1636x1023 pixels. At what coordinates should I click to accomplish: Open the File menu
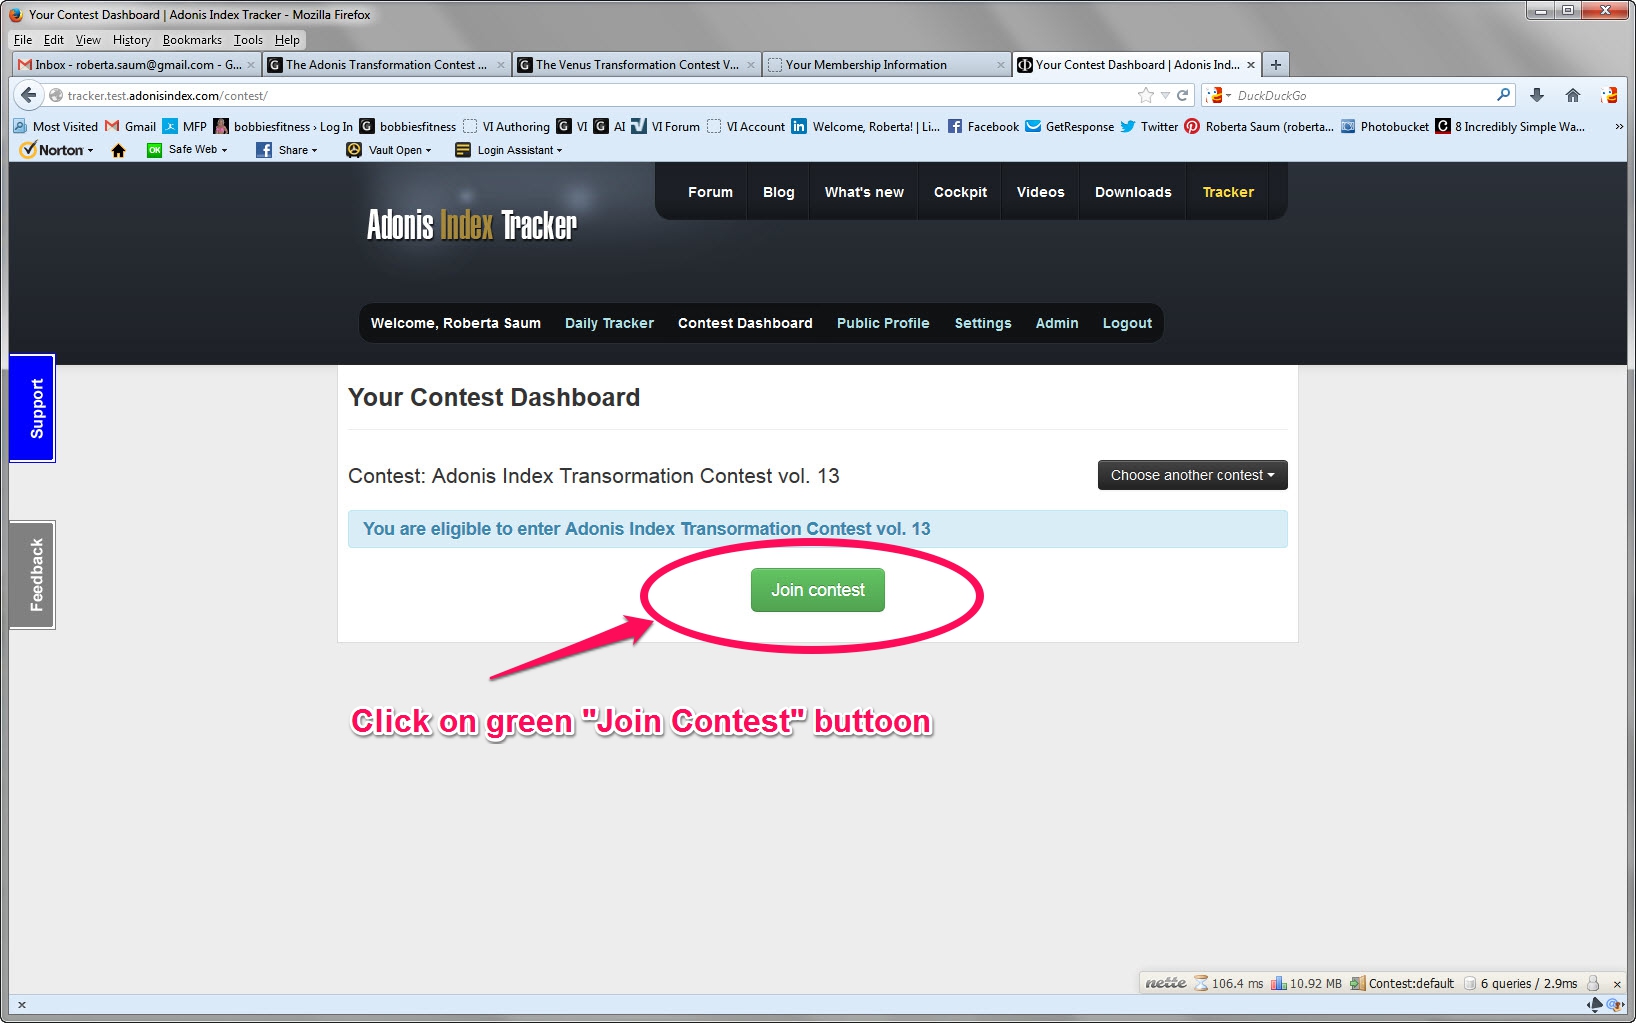(x=23, y=40)
